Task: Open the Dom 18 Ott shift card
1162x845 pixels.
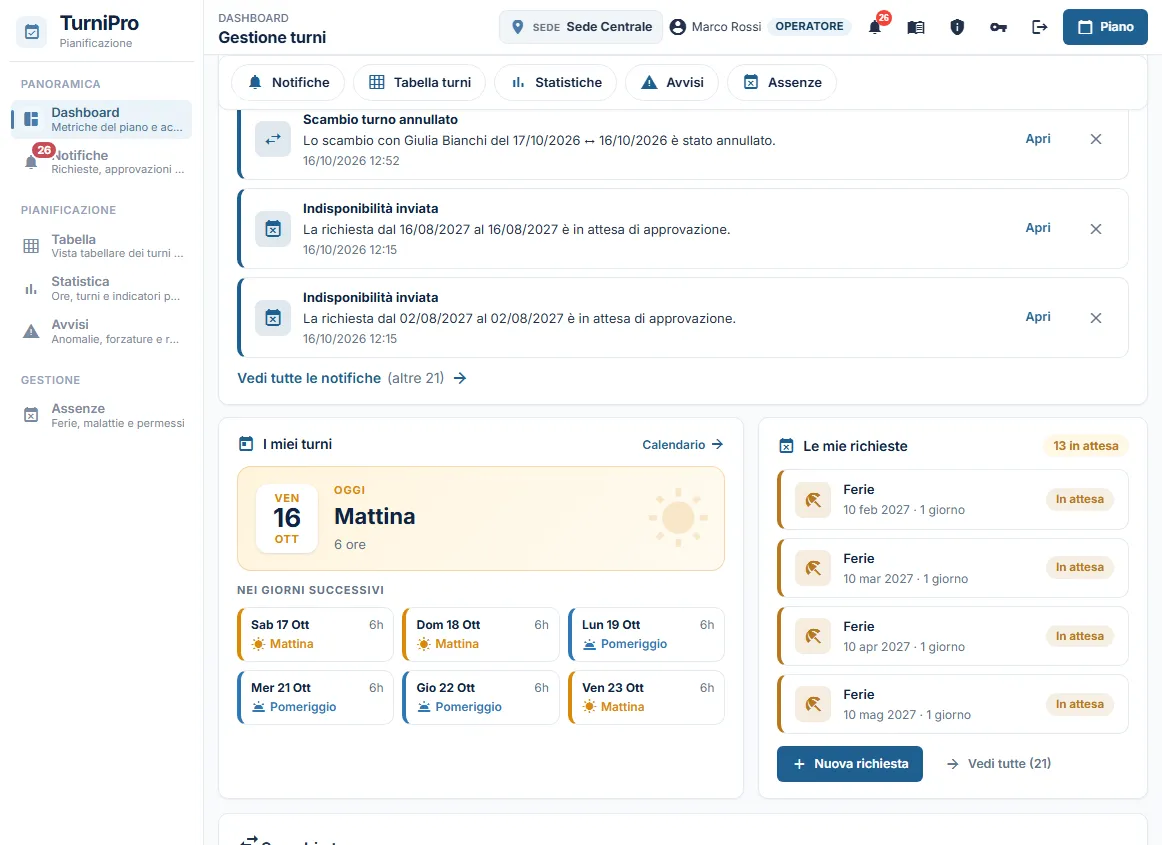Action: (481, 634)
